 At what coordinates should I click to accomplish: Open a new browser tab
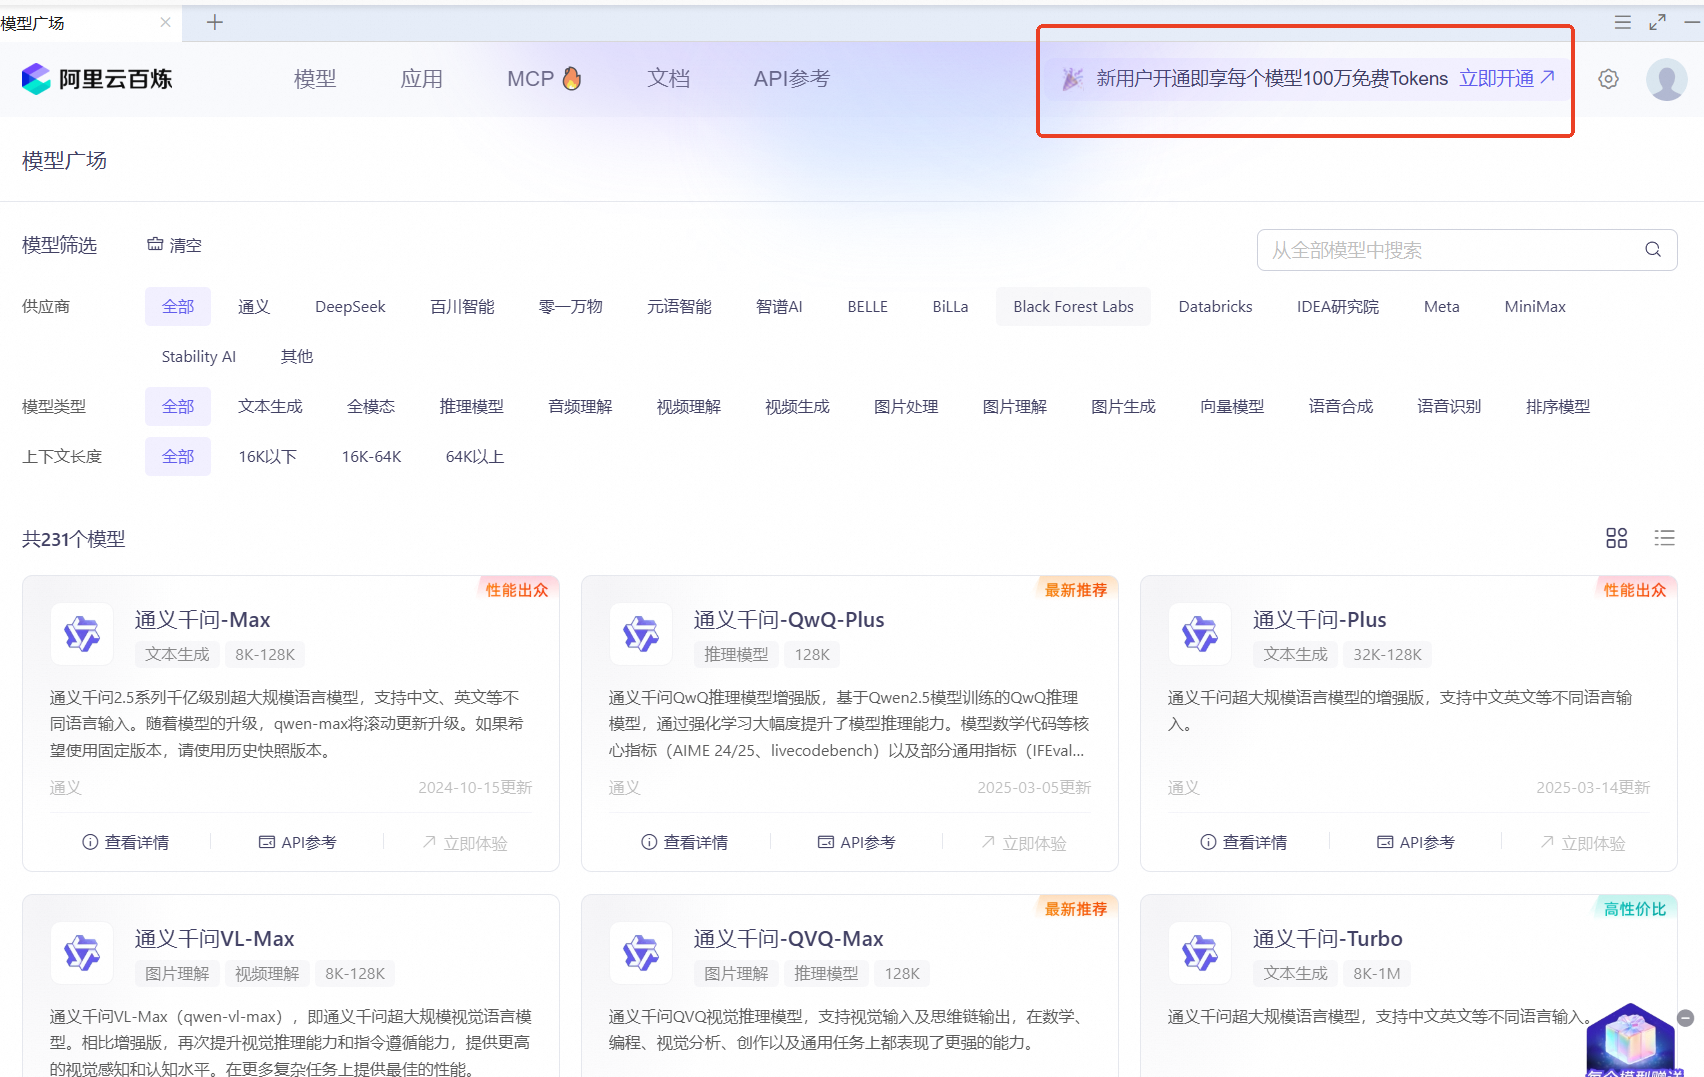pos(214,22)
